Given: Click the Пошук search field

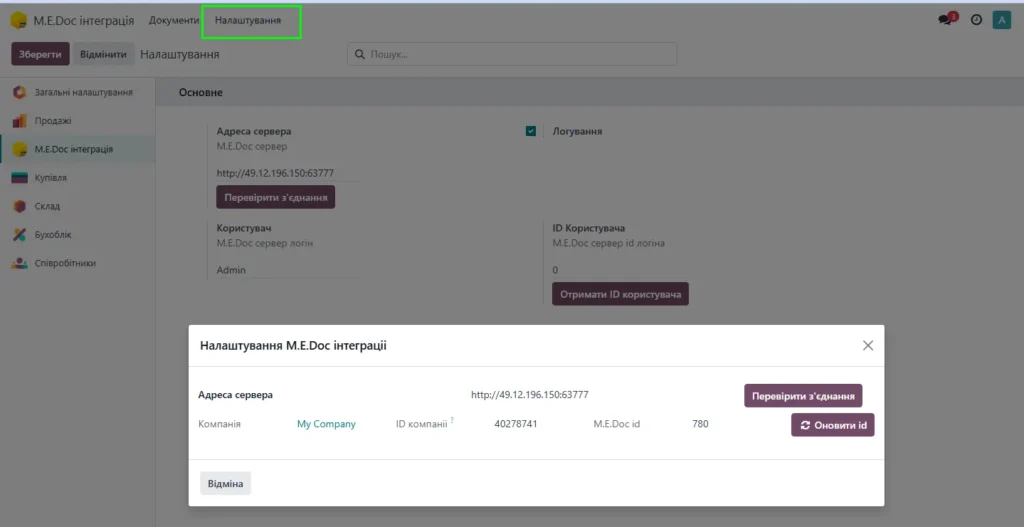Looking at the screenshot, I should pos(512,54).
